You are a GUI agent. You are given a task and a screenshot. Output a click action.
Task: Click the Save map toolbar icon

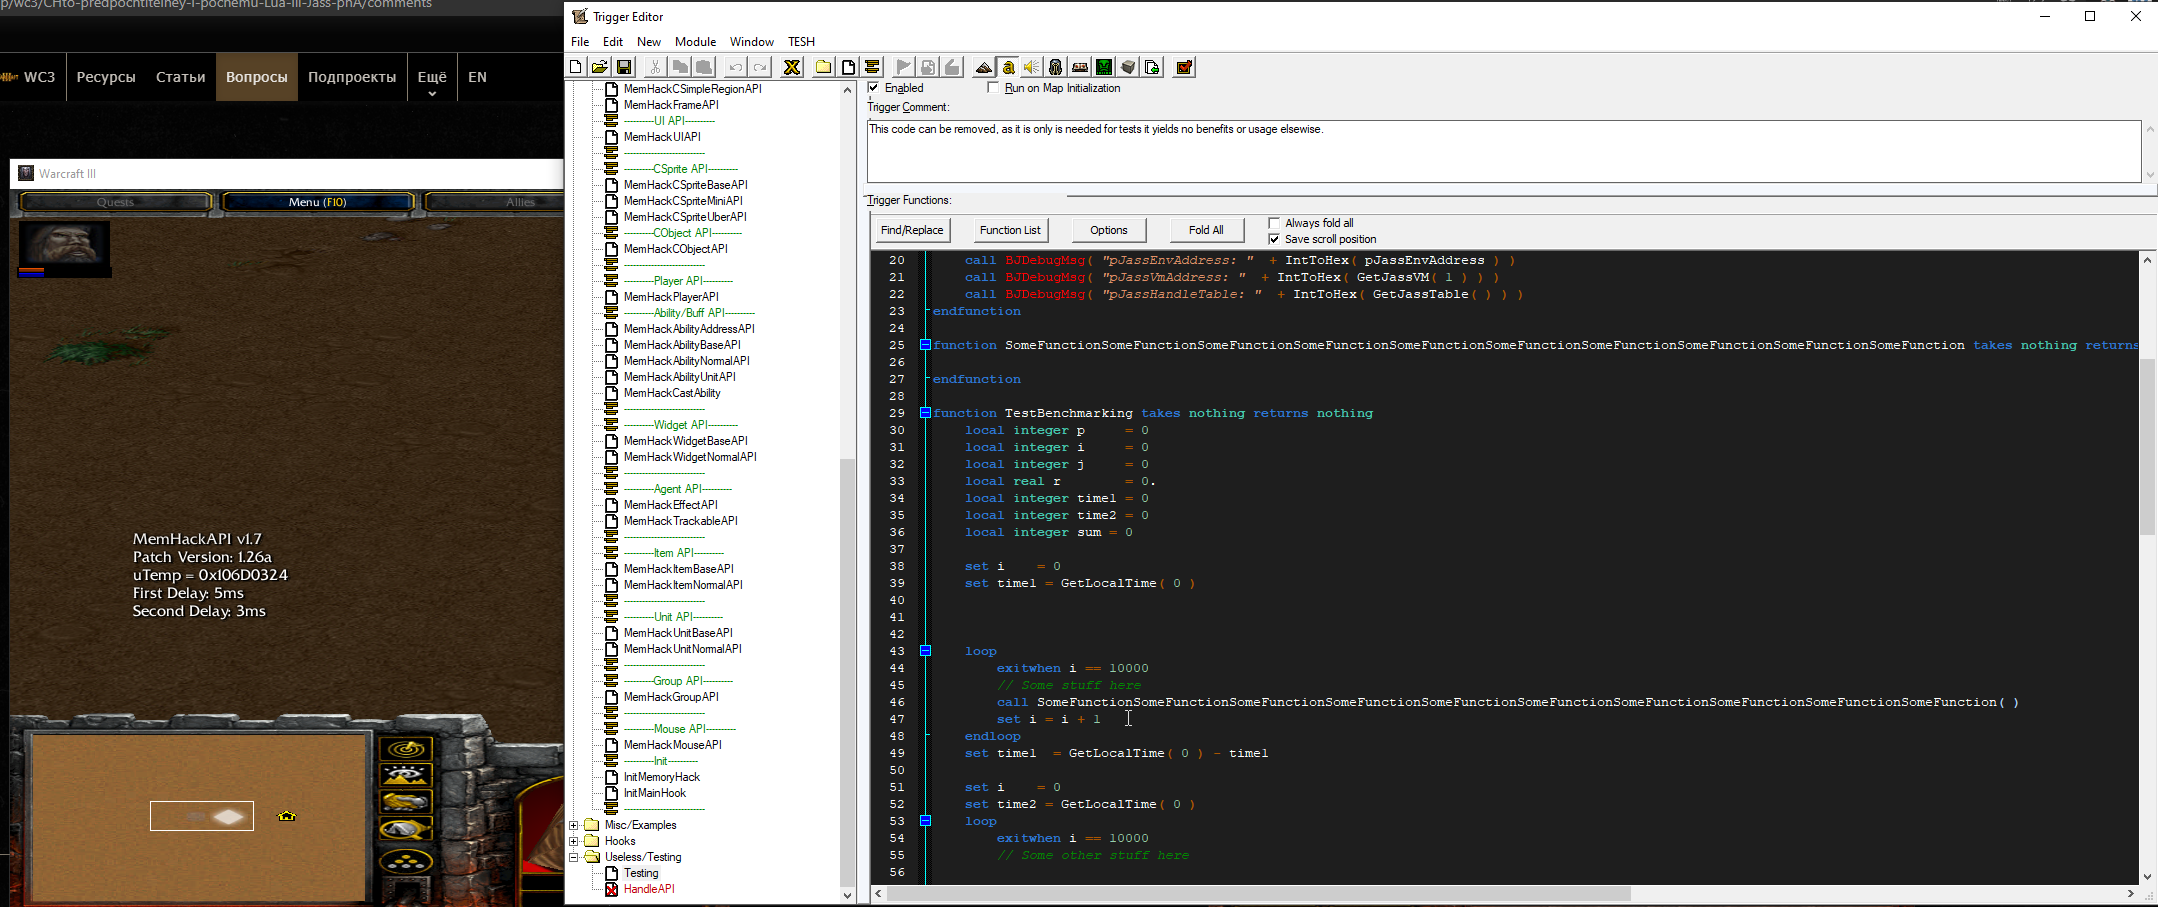624,67
